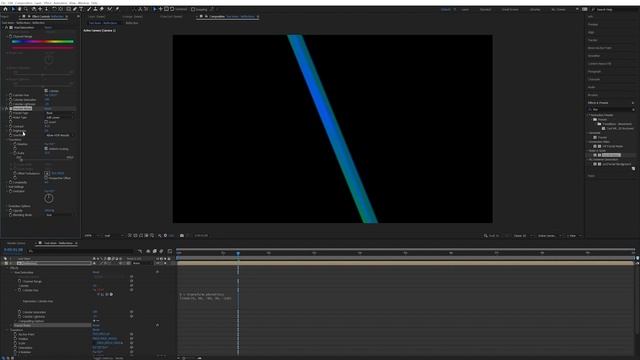
Task: Click the timeline current time indicator playhead
Action: pyautogui.click(x=238, y=253)
